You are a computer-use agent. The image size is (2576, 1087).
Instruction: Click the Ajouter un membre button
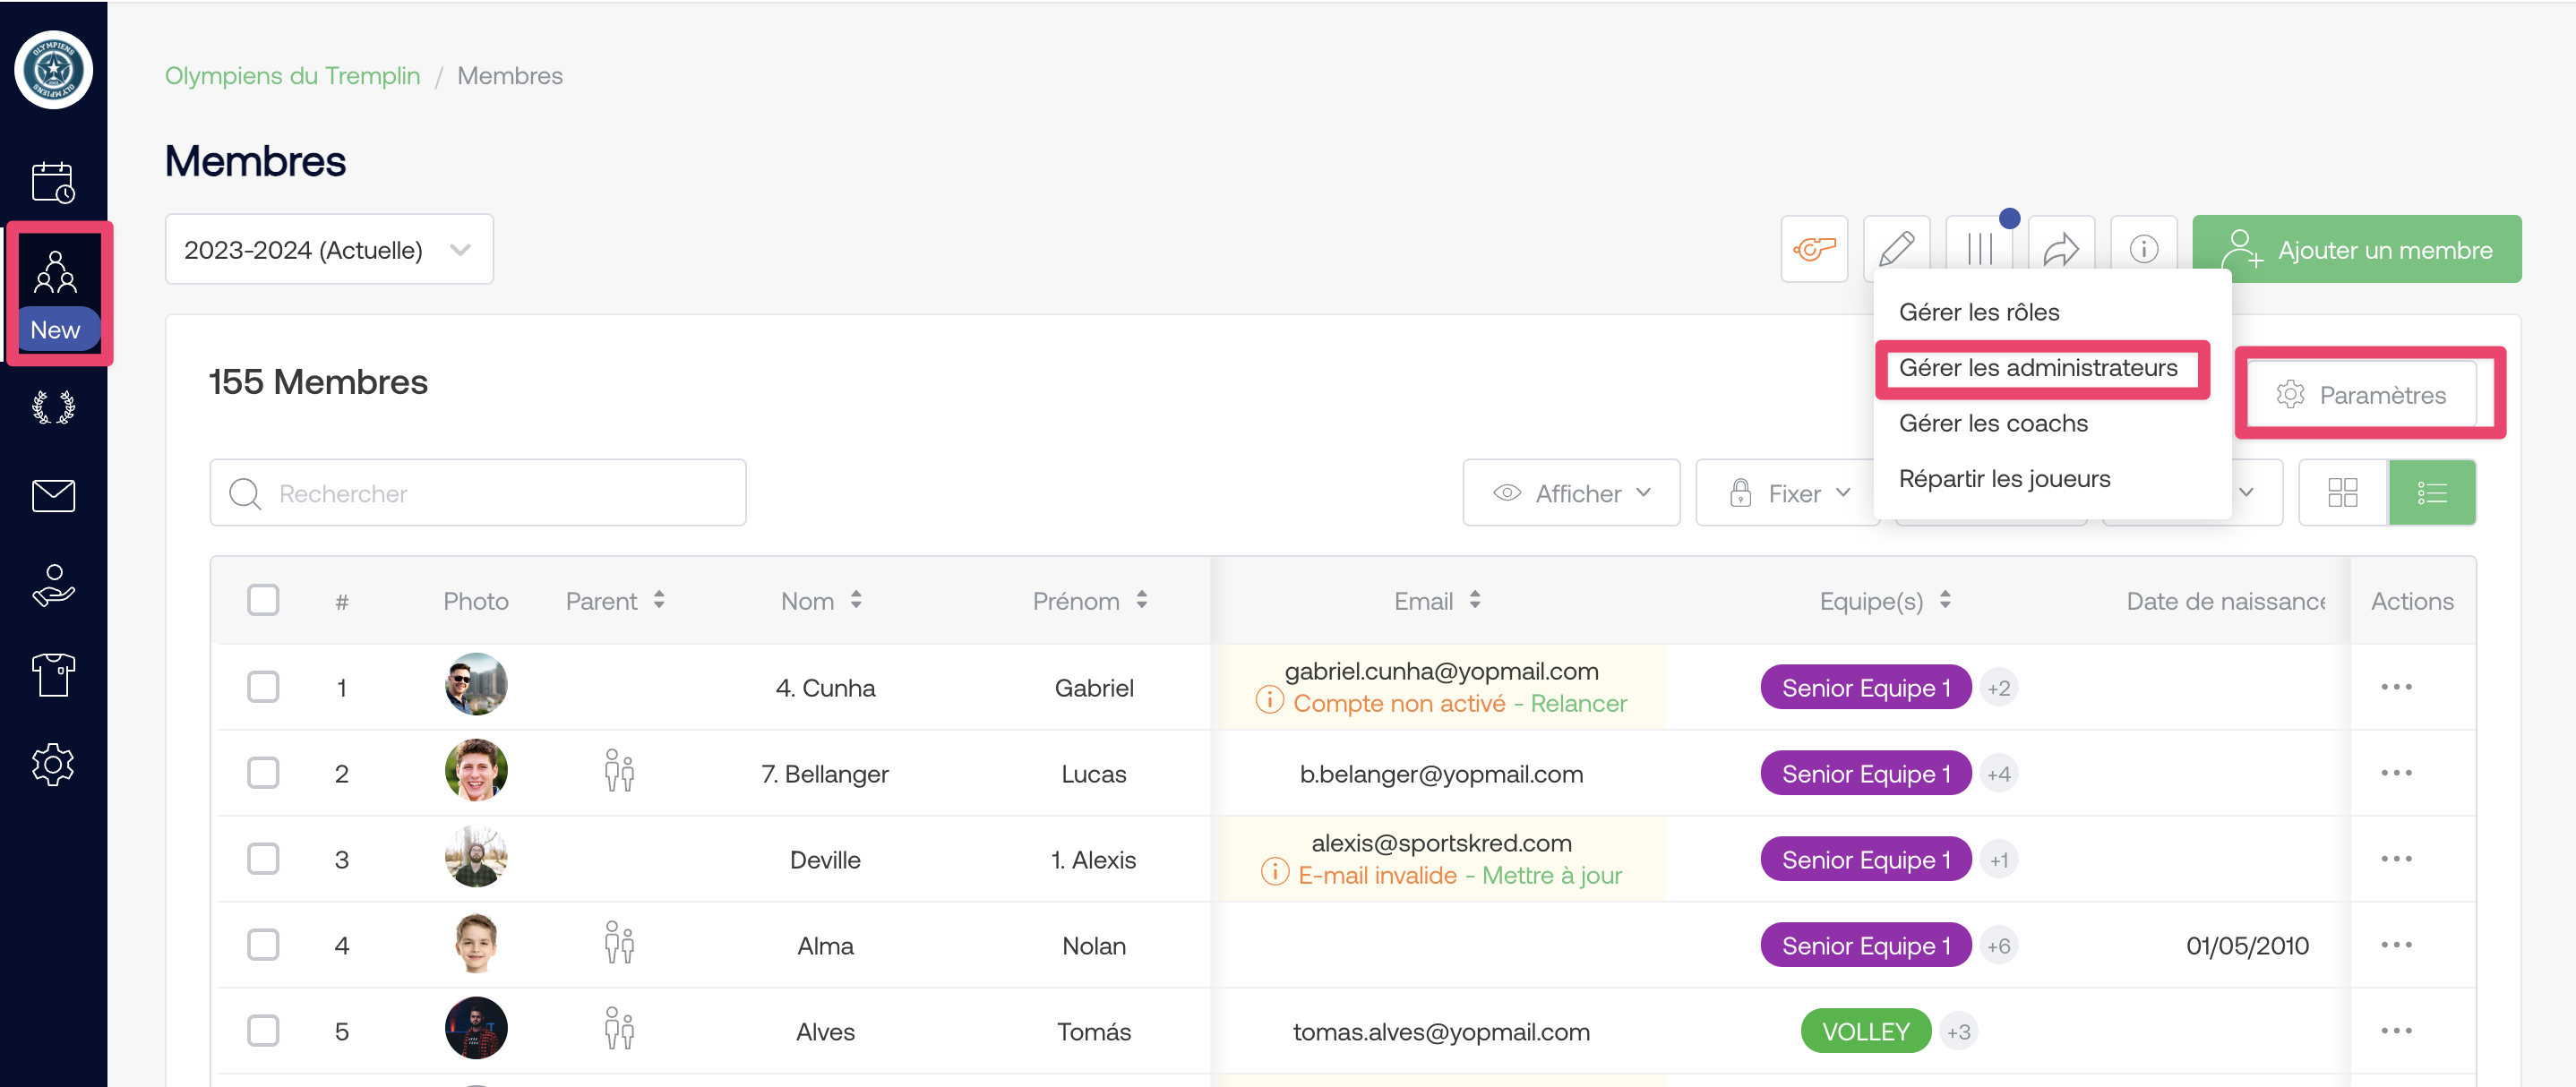tap(2357, 249)
